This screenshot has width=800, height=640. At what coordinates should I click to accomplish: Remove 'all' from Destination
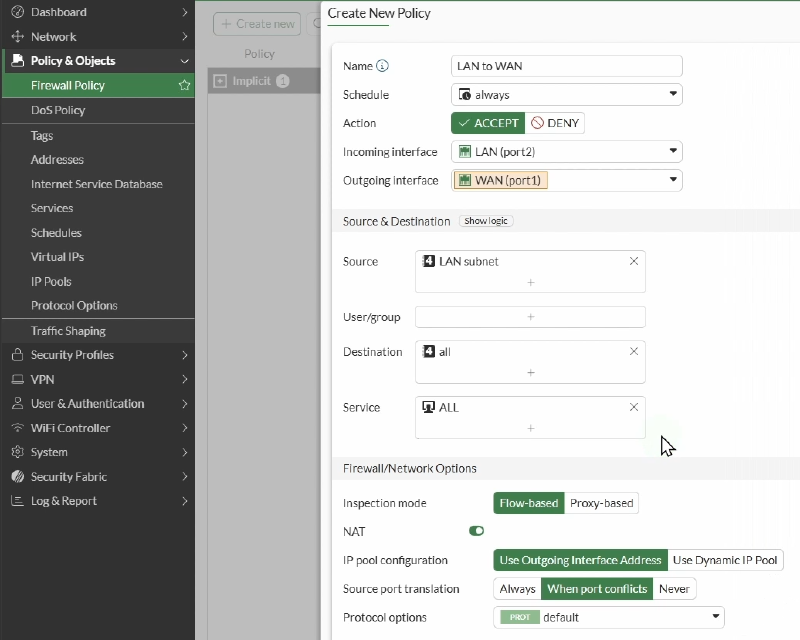[634, 352]
